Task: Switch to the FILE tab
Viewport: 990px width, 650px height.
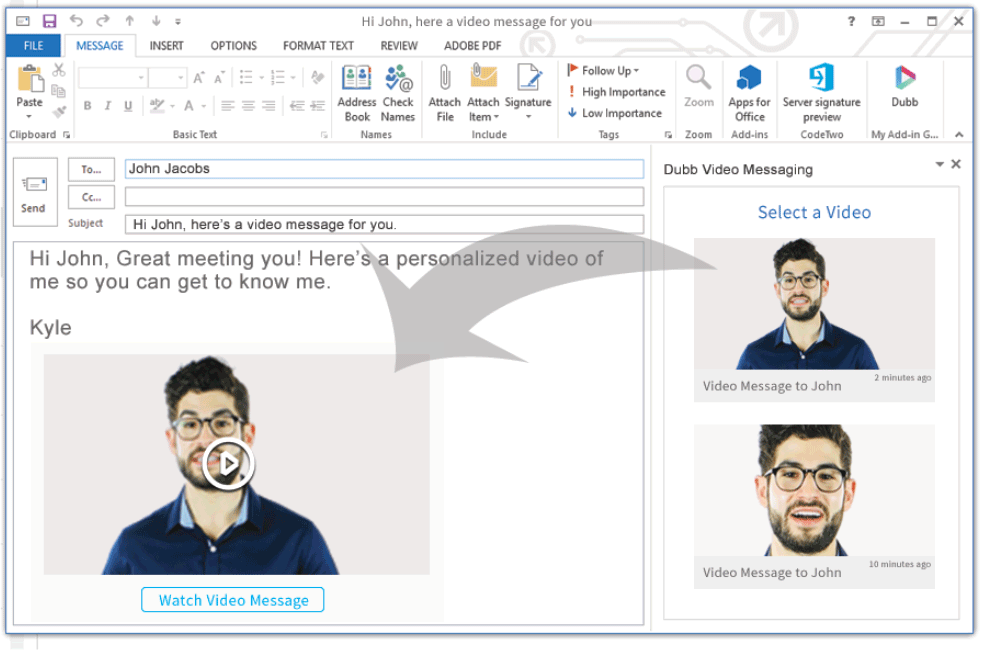Action: (x=33, y=45)
